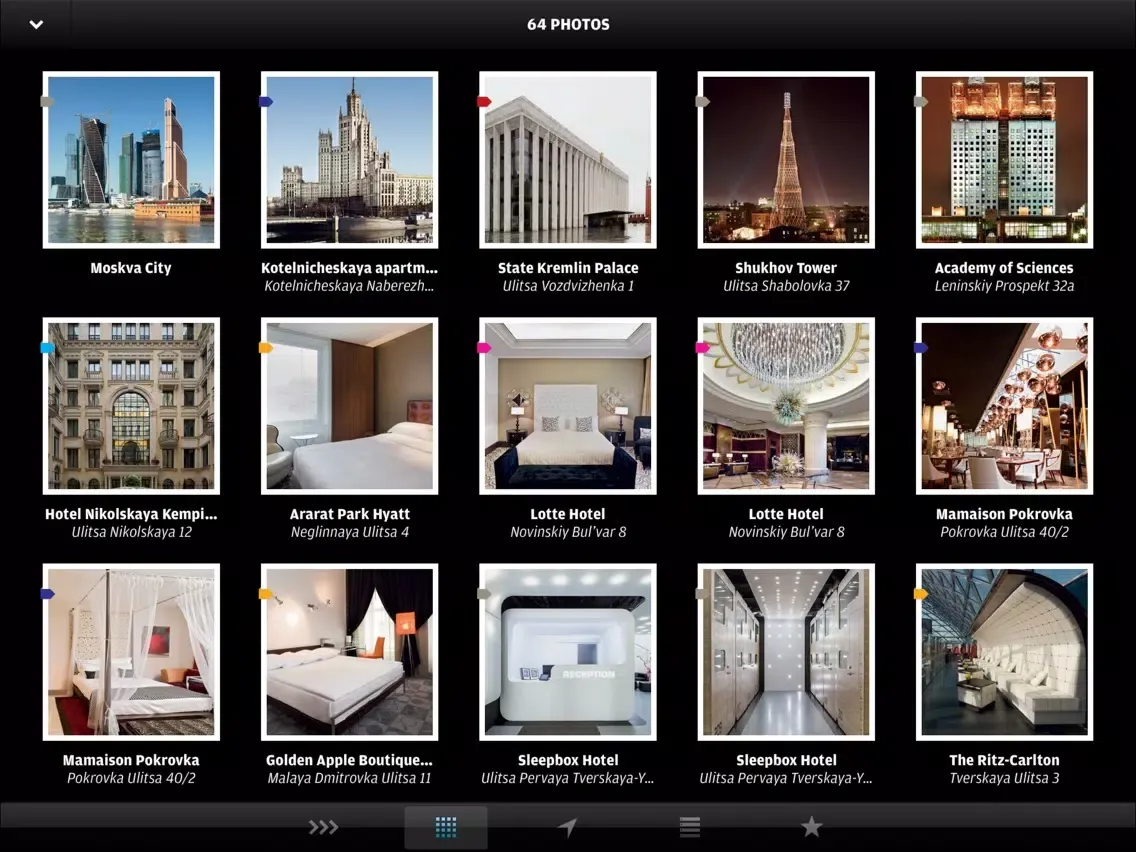Switch to the location arrow map view
Image resolution: width=1136 pixels, height=852 pixels.
[x=567, y=827]
